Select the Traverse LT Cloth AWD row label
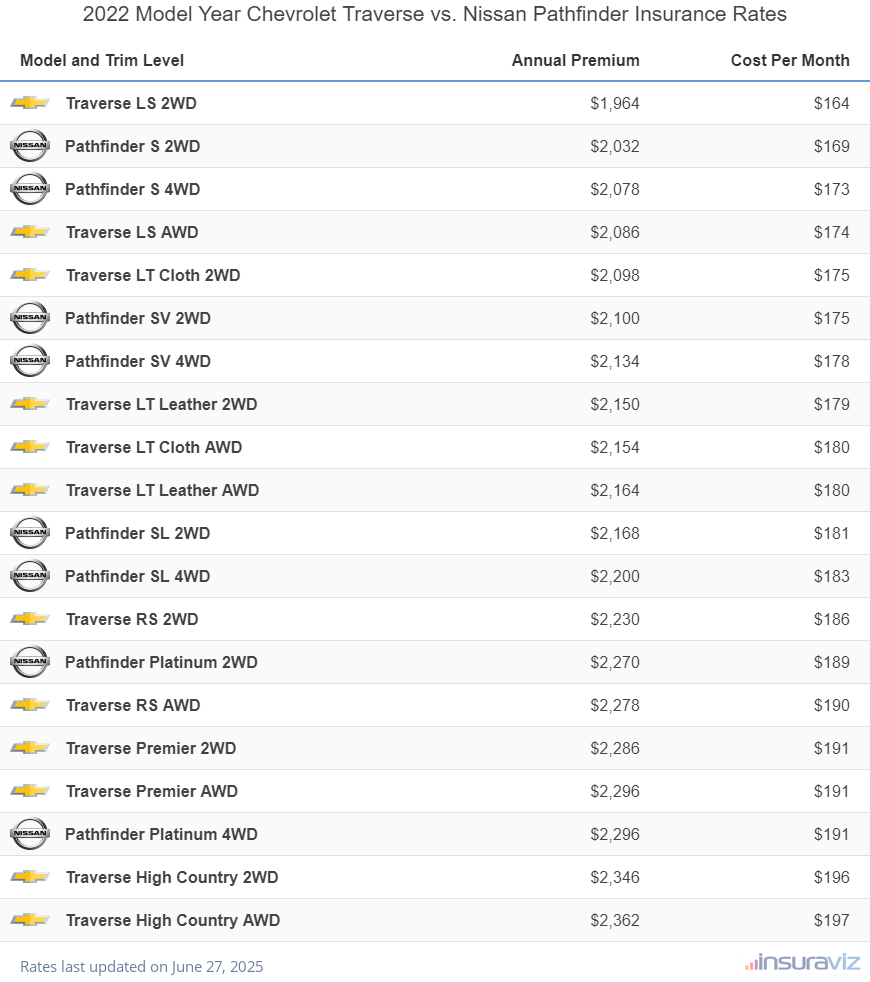This screenshot has height=982, width=870. 154,447
